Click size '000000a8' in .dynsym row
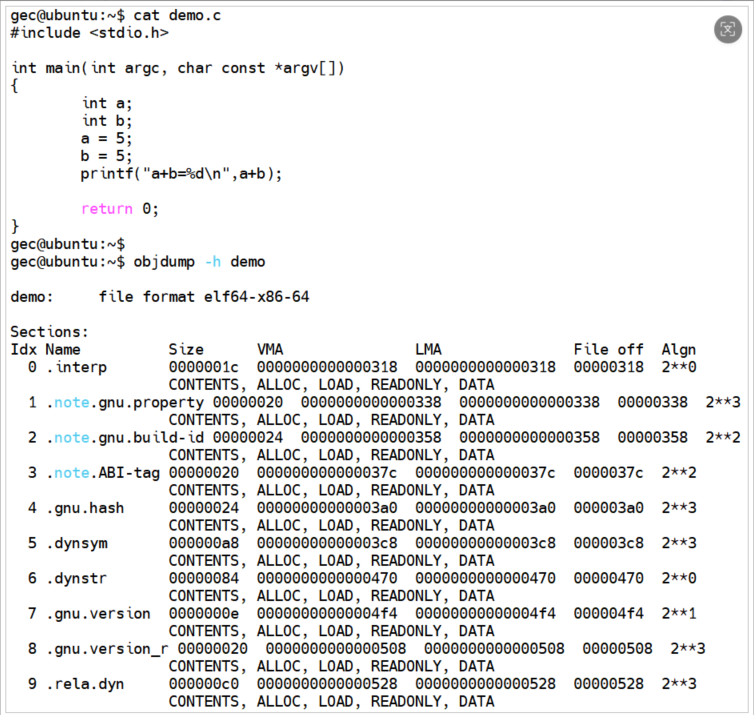Viewport: 754px width, 715px height. point(203,543)
